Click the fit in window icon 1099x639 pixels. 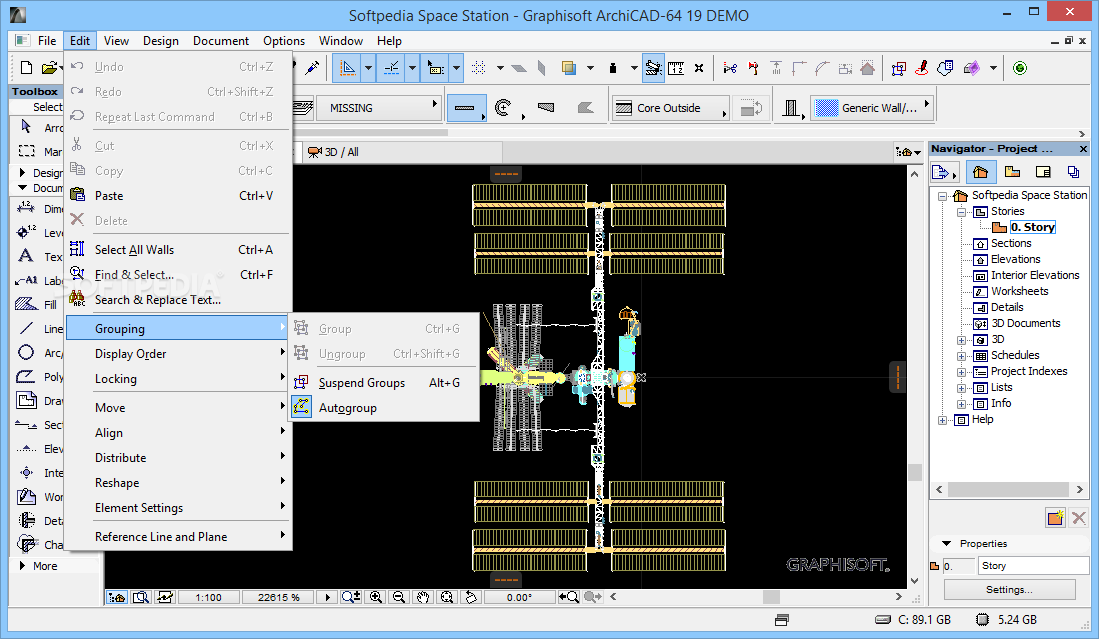446,597
